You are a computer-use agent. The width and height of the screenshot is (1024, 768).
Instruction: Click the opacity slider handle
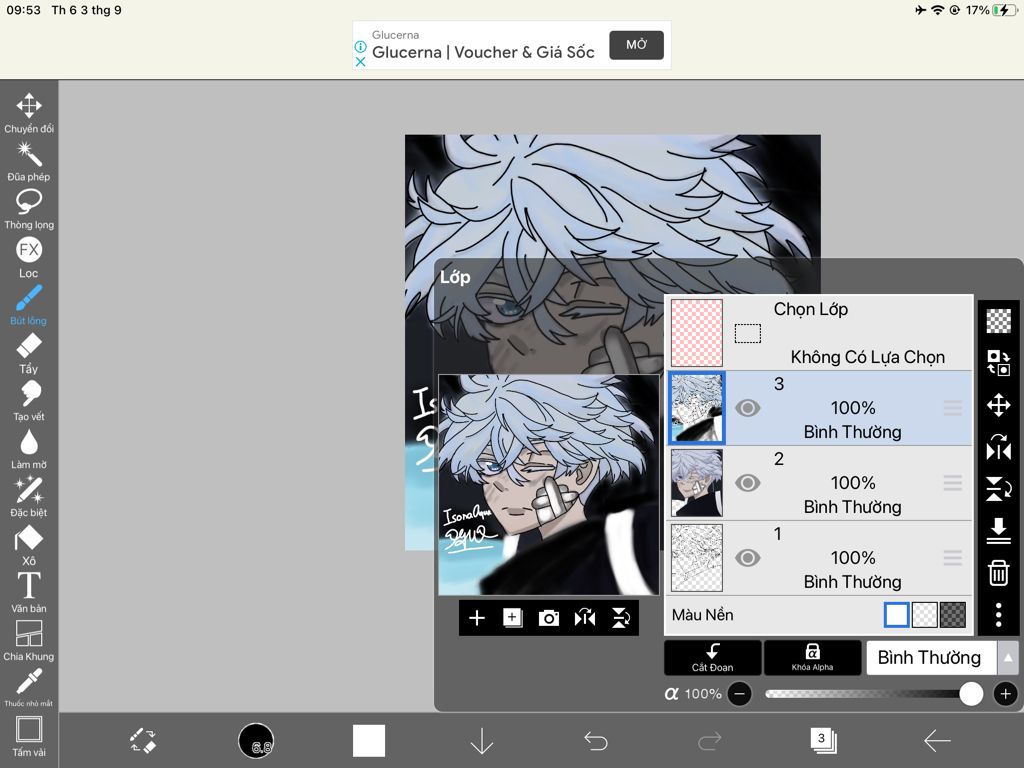pos(971,694)
